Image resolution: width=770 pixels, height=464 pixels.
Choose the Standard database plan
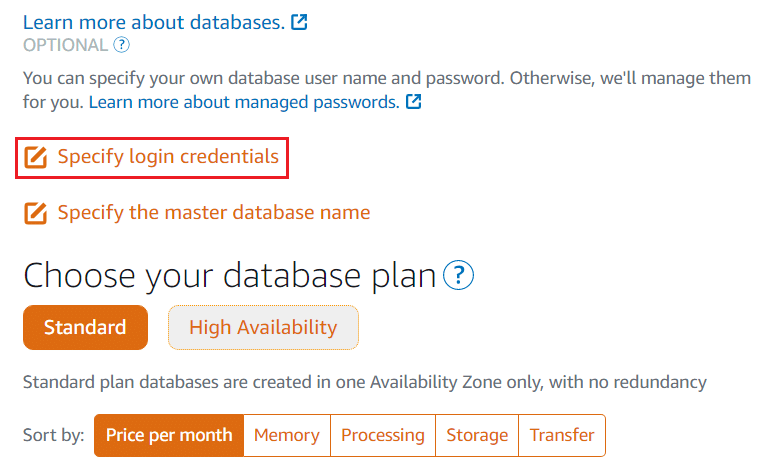[85, 328]
